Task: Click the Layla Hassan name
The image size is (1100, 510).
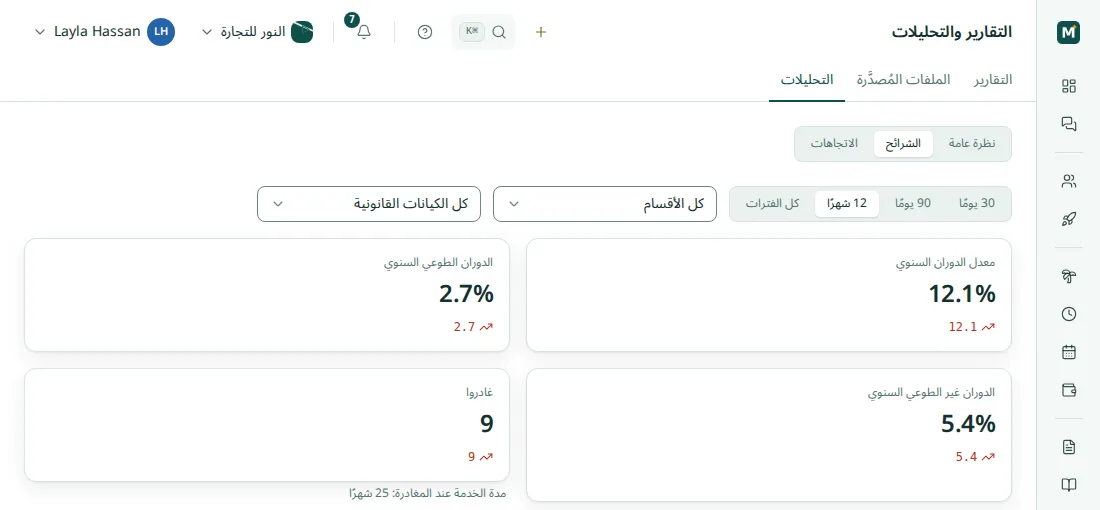Action: pos(97,32)
